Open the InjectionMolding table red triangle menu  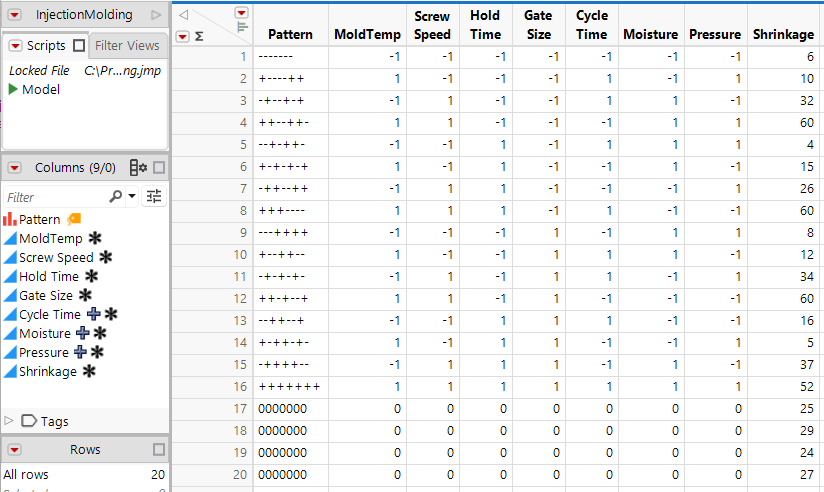(x=15, y=15)
